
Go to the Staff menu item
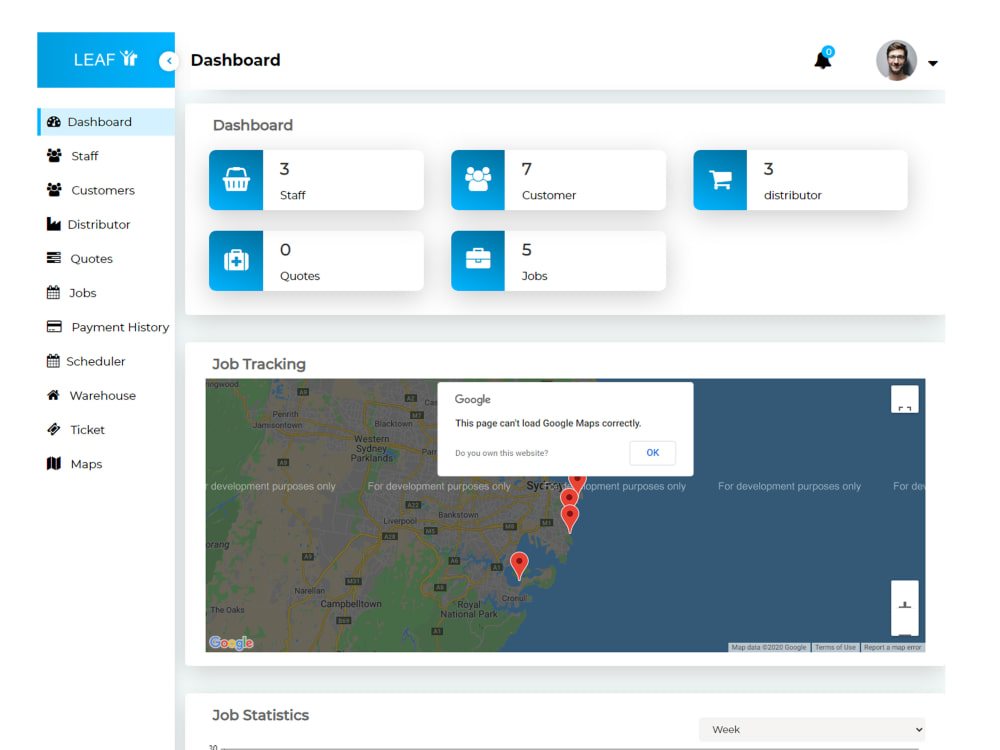(106, 156)
